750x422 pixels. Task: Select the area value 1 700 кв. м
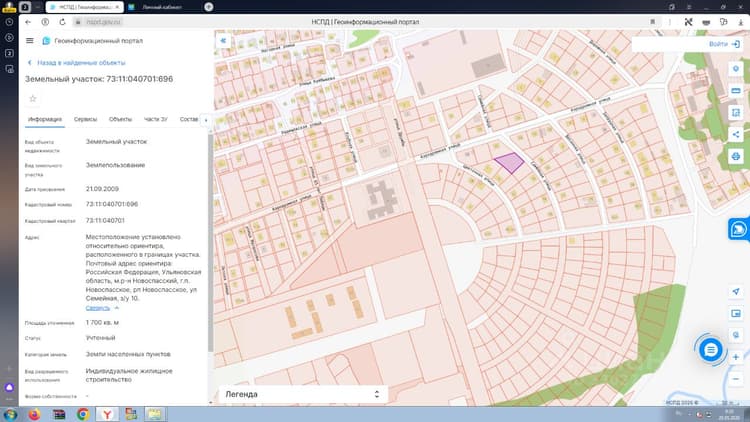pyautogui.click(x=102, y=322)
